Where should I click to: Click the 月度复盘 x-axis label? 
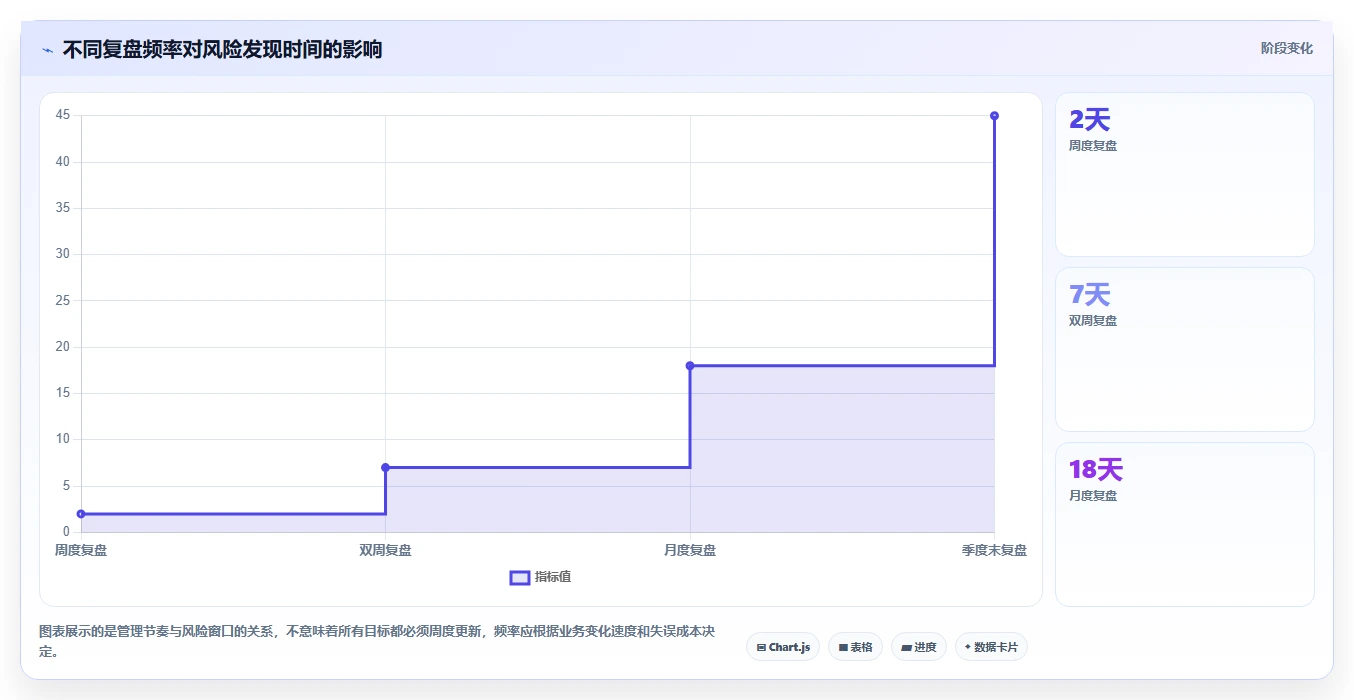(690, 550)
